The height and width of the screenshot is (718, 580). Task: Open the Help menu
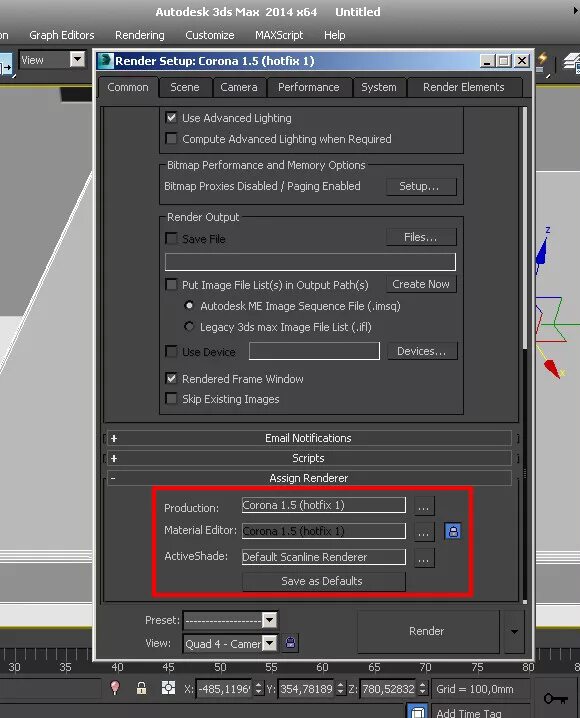[335, 35]
